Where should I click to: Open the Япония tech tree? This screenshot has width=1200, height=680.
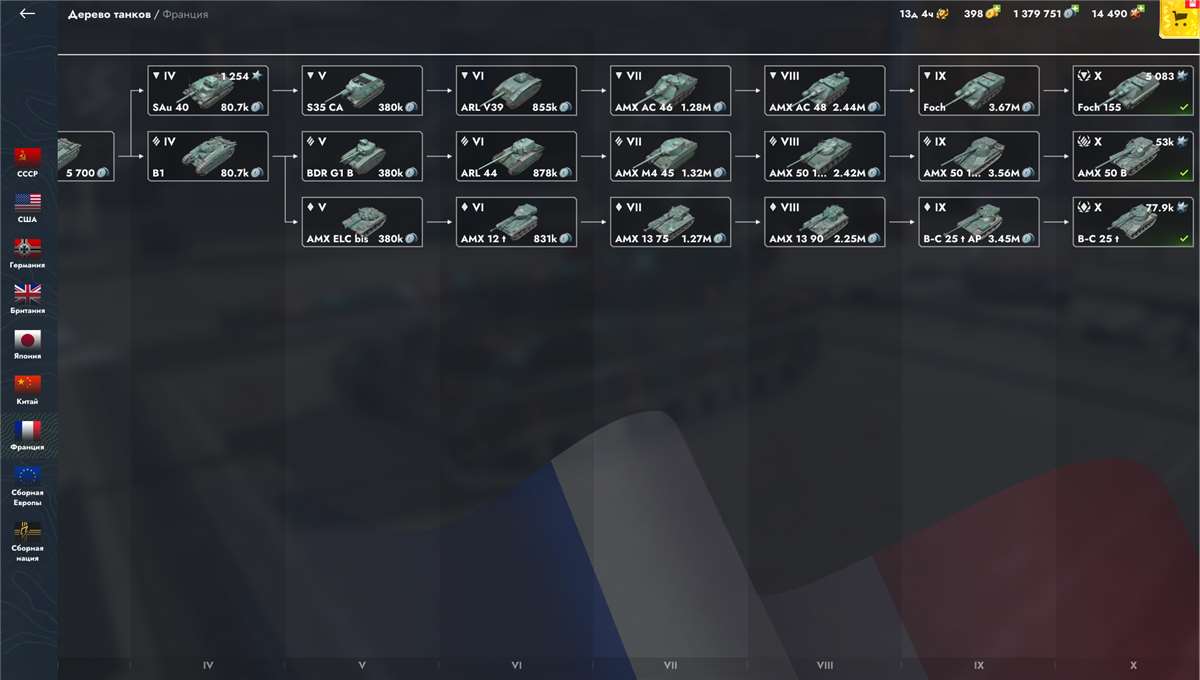(28, 344)
